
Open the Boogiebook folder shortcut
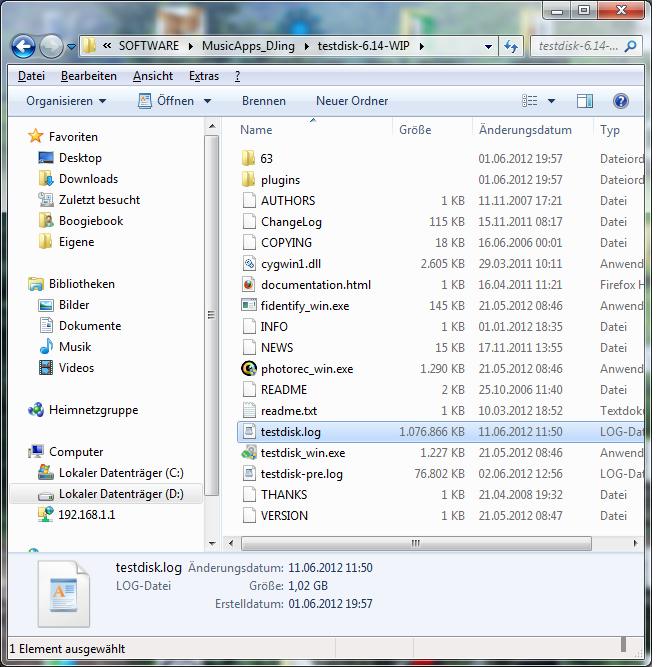tap(91, 221)
